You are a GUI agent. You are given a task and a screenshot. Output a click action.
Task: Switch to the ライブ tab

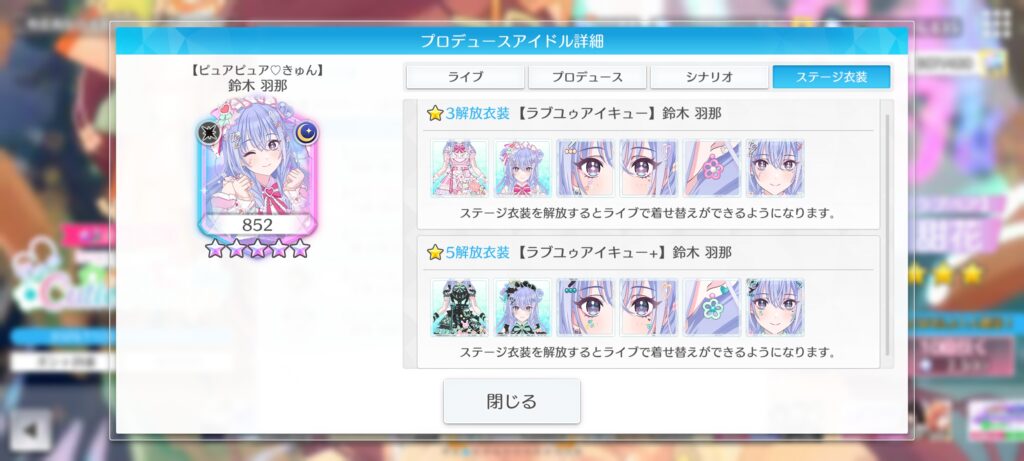point(465,77)
